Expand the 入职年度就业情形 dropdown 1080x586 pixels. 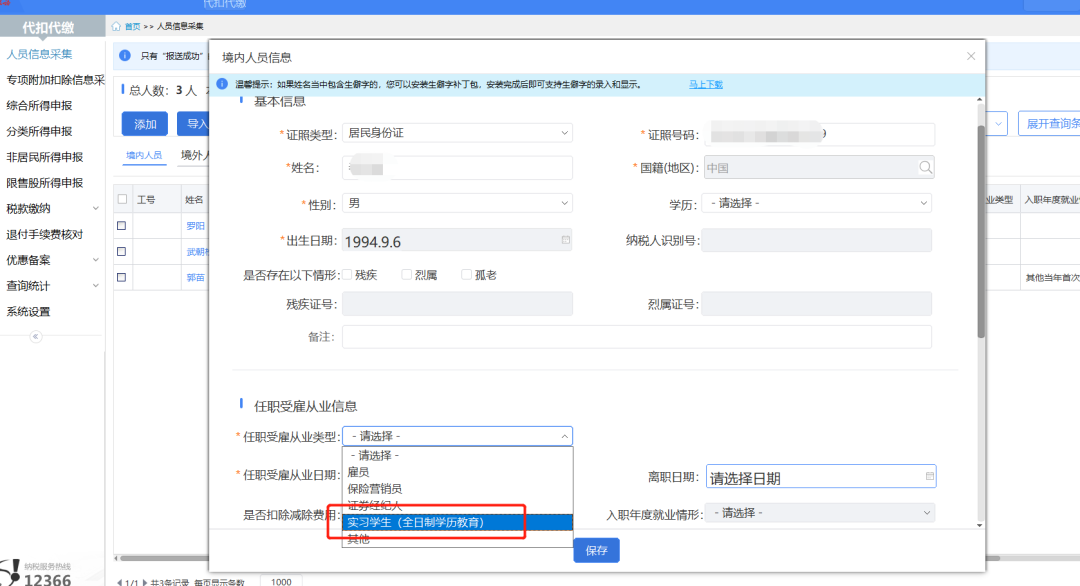820,513
